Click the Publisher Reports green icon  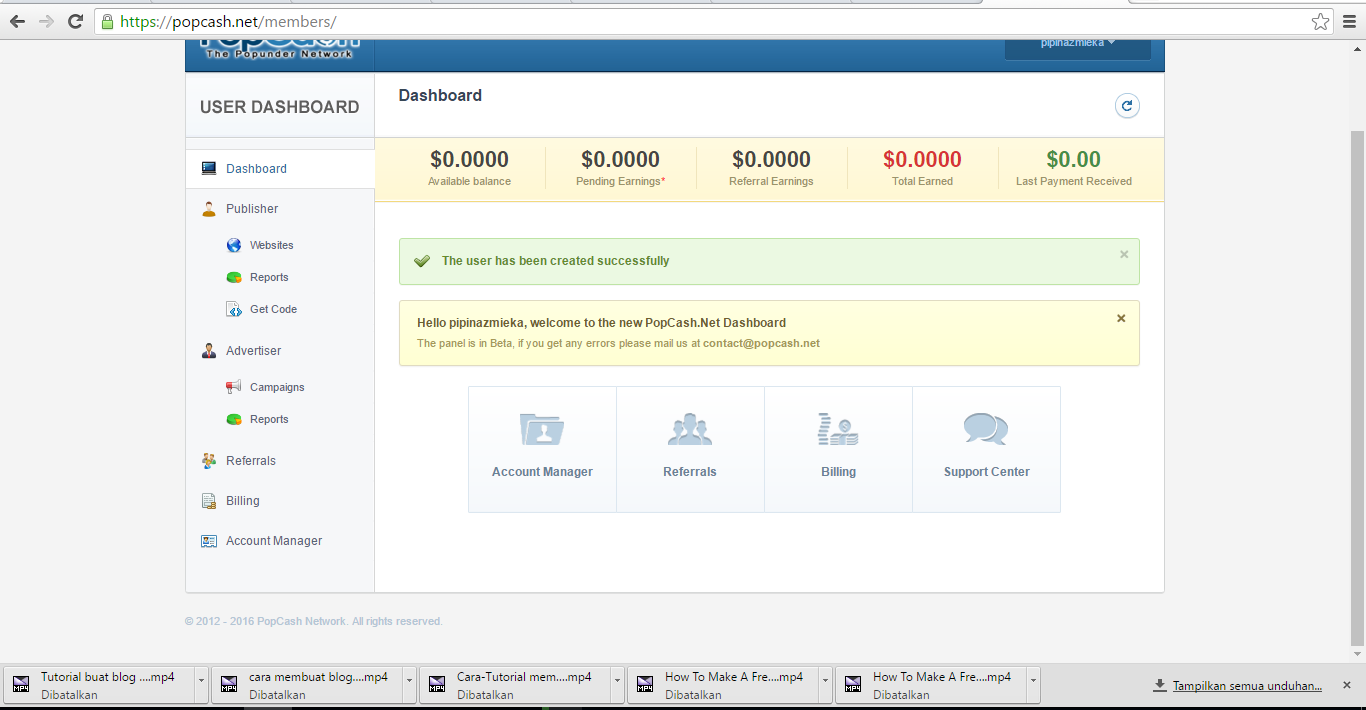(x=234, y=277)
